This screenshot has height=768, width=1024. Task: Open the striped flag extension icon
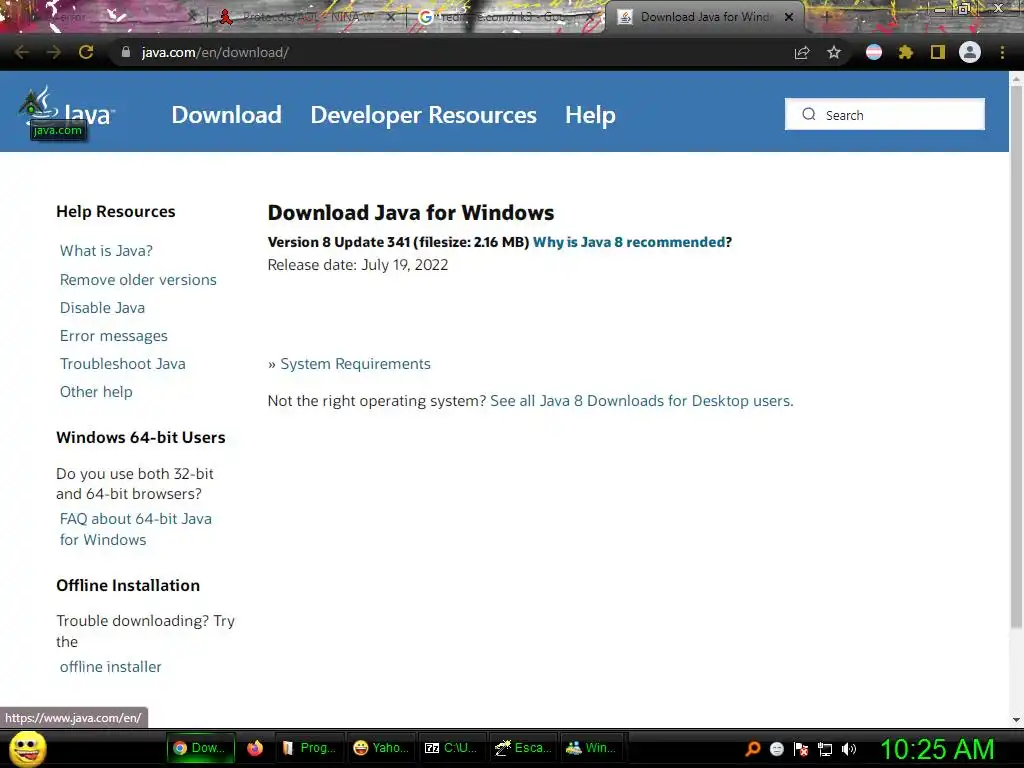point(874,52)
